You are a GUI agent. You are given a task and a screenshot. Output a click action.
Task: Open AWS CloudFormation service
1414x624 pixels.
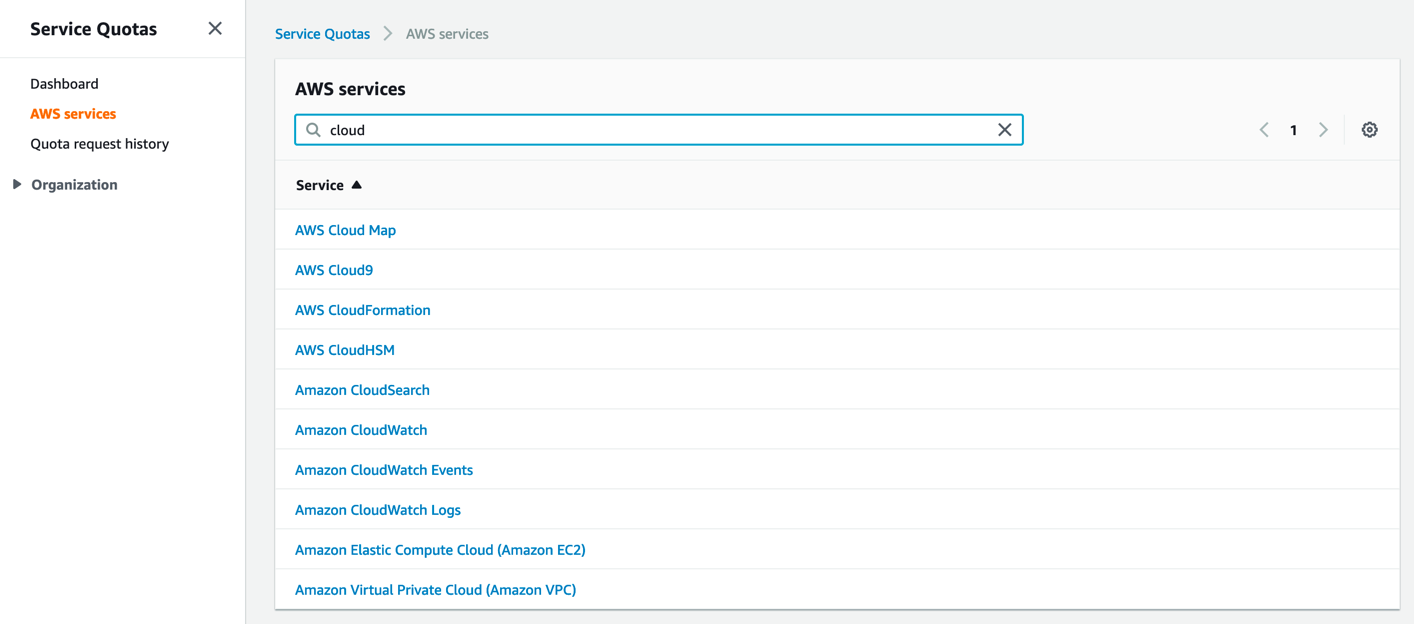(363, 310)
